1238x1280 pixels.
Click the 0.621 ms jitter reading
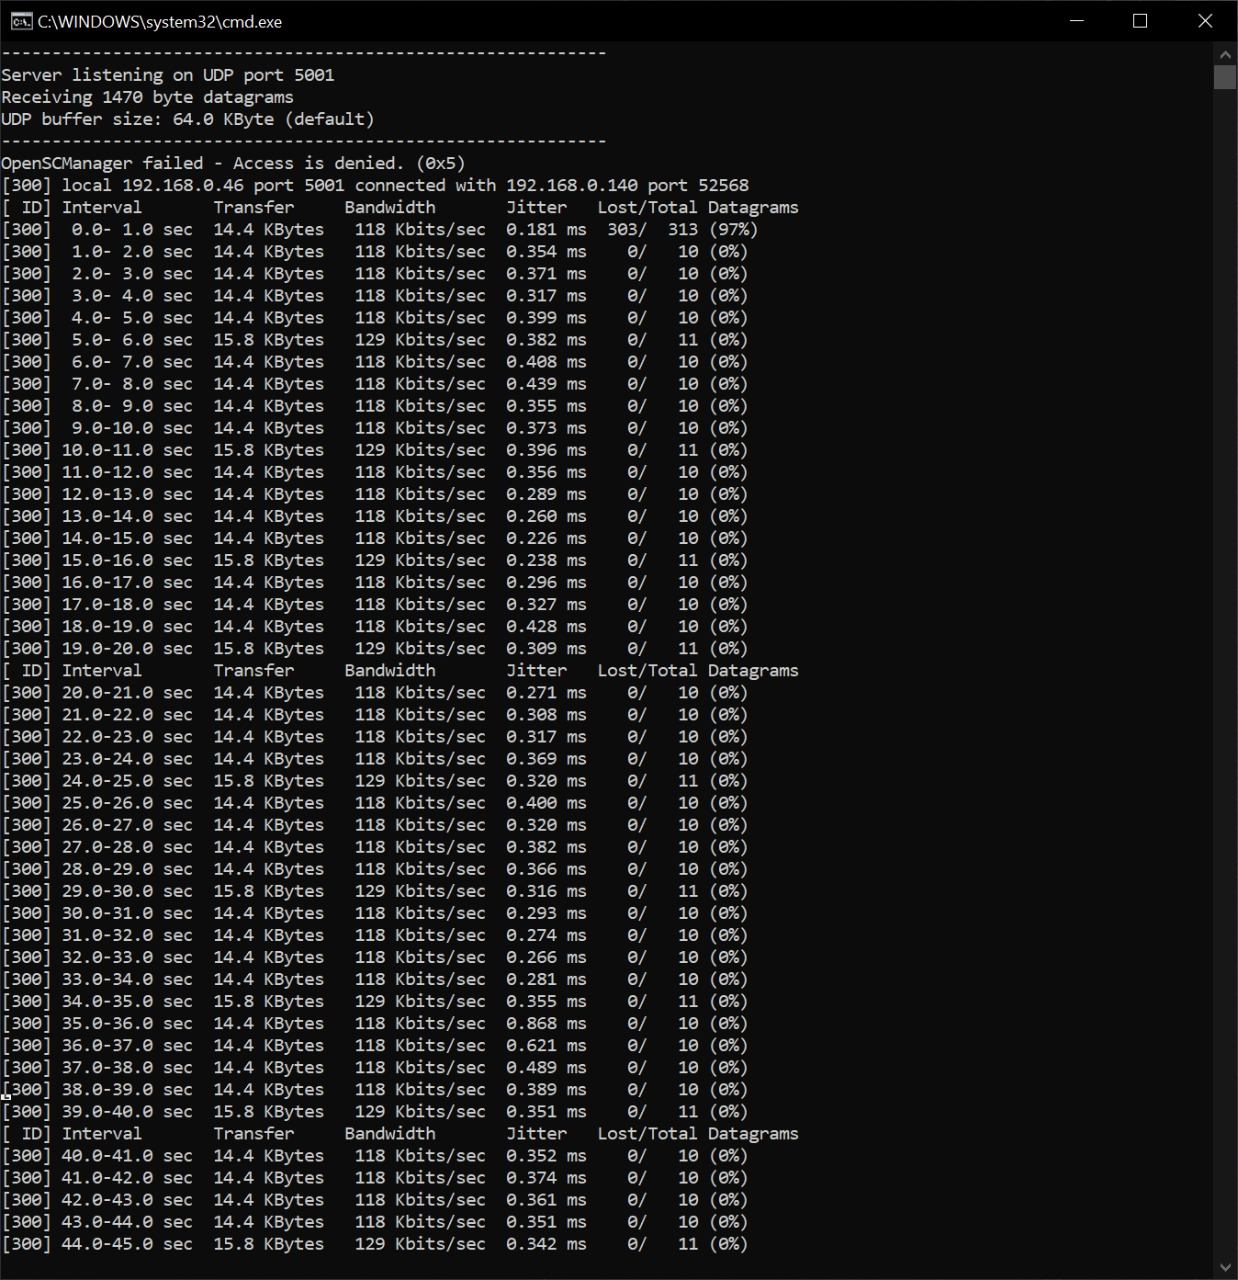pyautogui.click(x=546, y=1045)
